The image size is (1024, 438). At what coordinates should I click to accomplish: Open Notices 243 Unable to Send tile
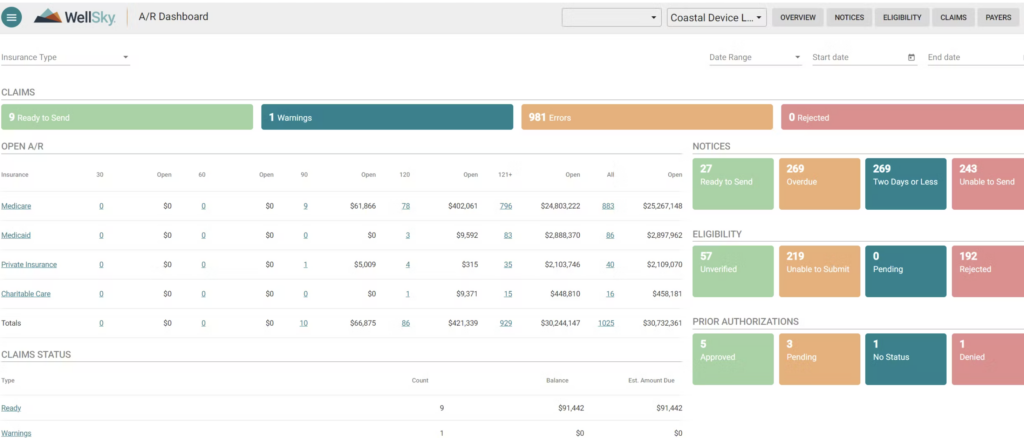tap(987, 184)
